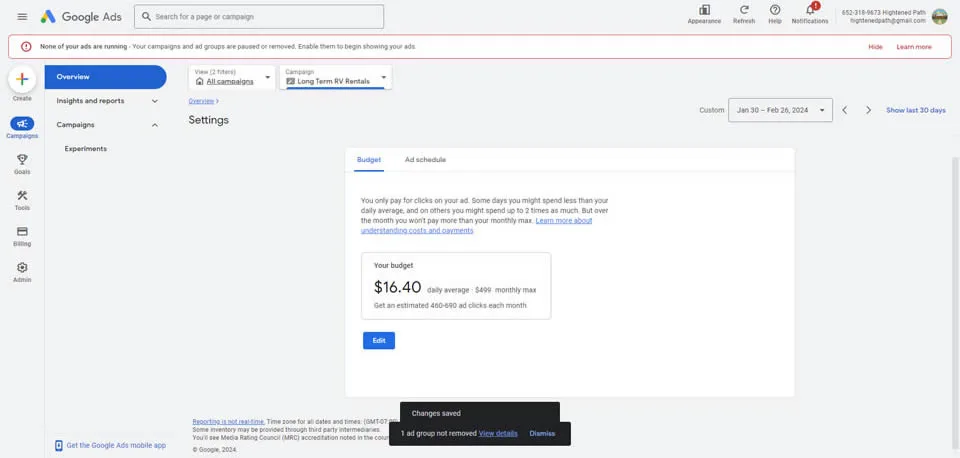The width and height of the screenshot is (960, 458).
Task: Get the Google Ads mobile app
Action: click(x=116, y=445)
